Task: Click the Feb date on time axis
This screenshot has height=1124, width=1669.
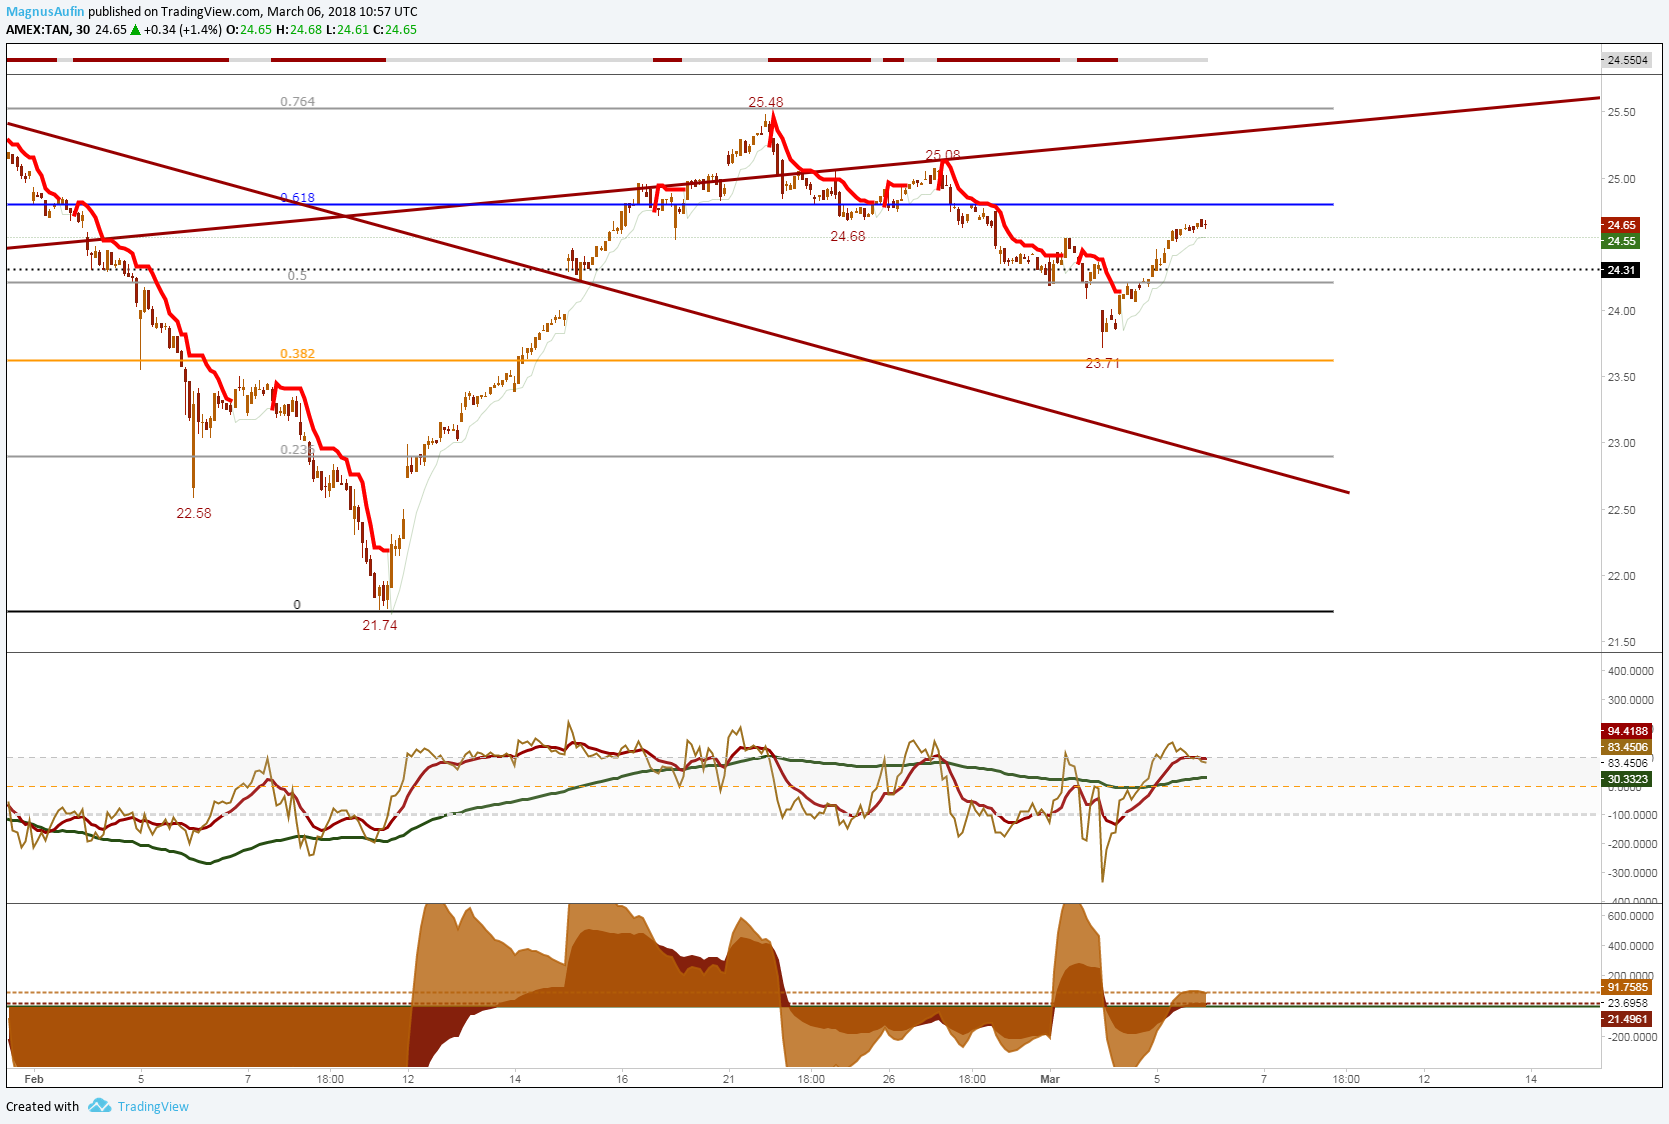Action: 34,1079
